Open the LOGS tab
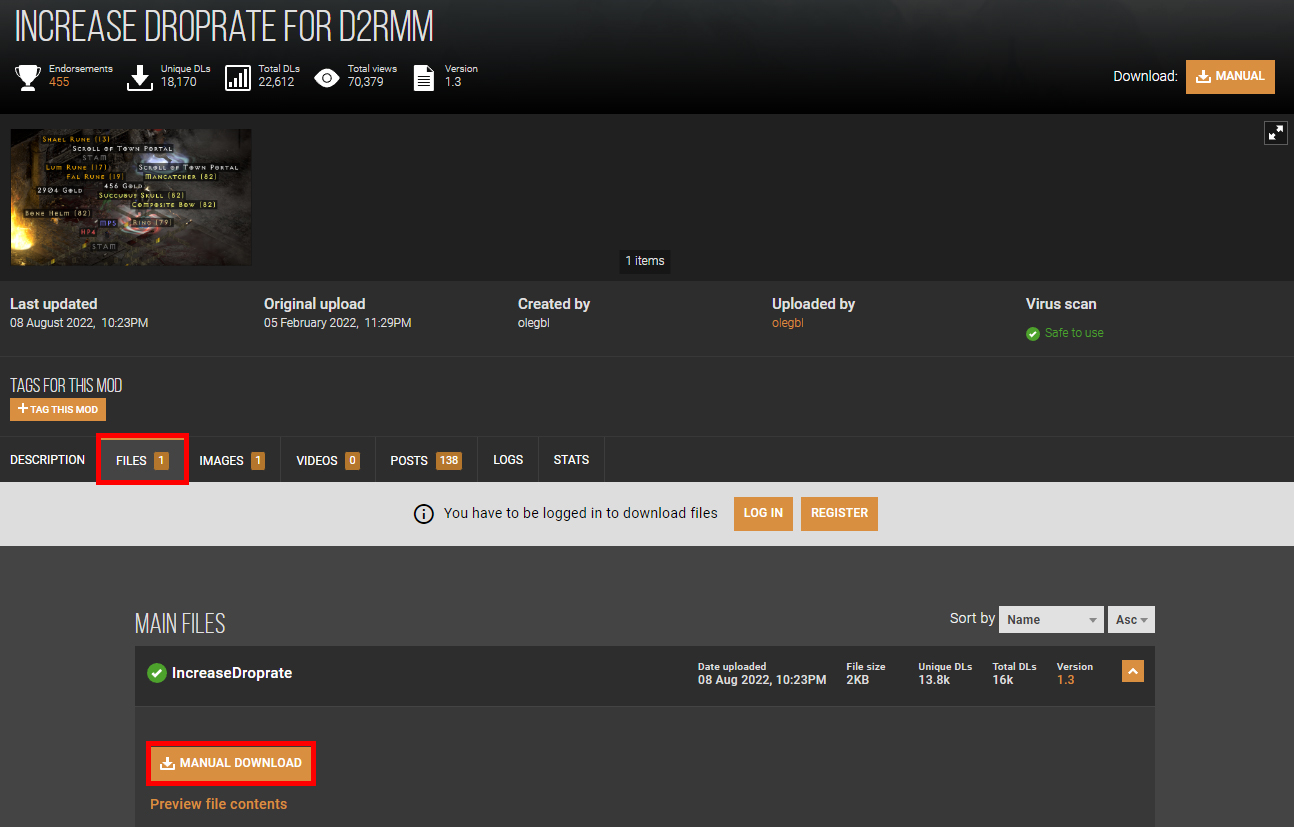The image size is (1294, 827). (508, 460)
